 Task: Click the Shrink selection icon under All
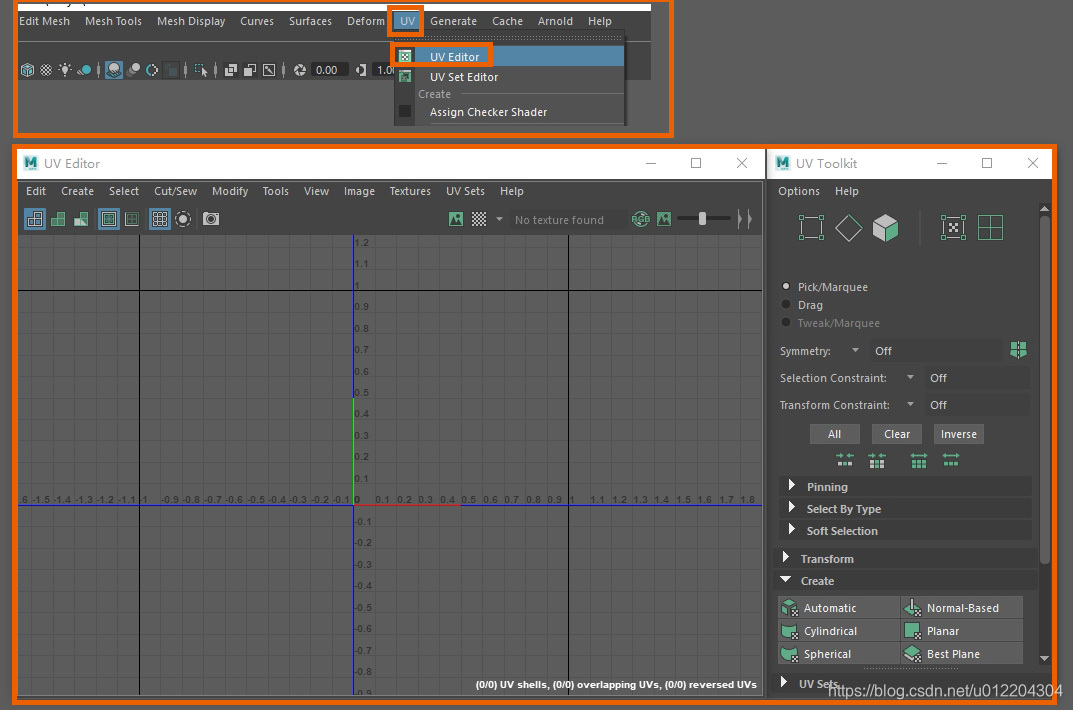(x=845, y=460)
